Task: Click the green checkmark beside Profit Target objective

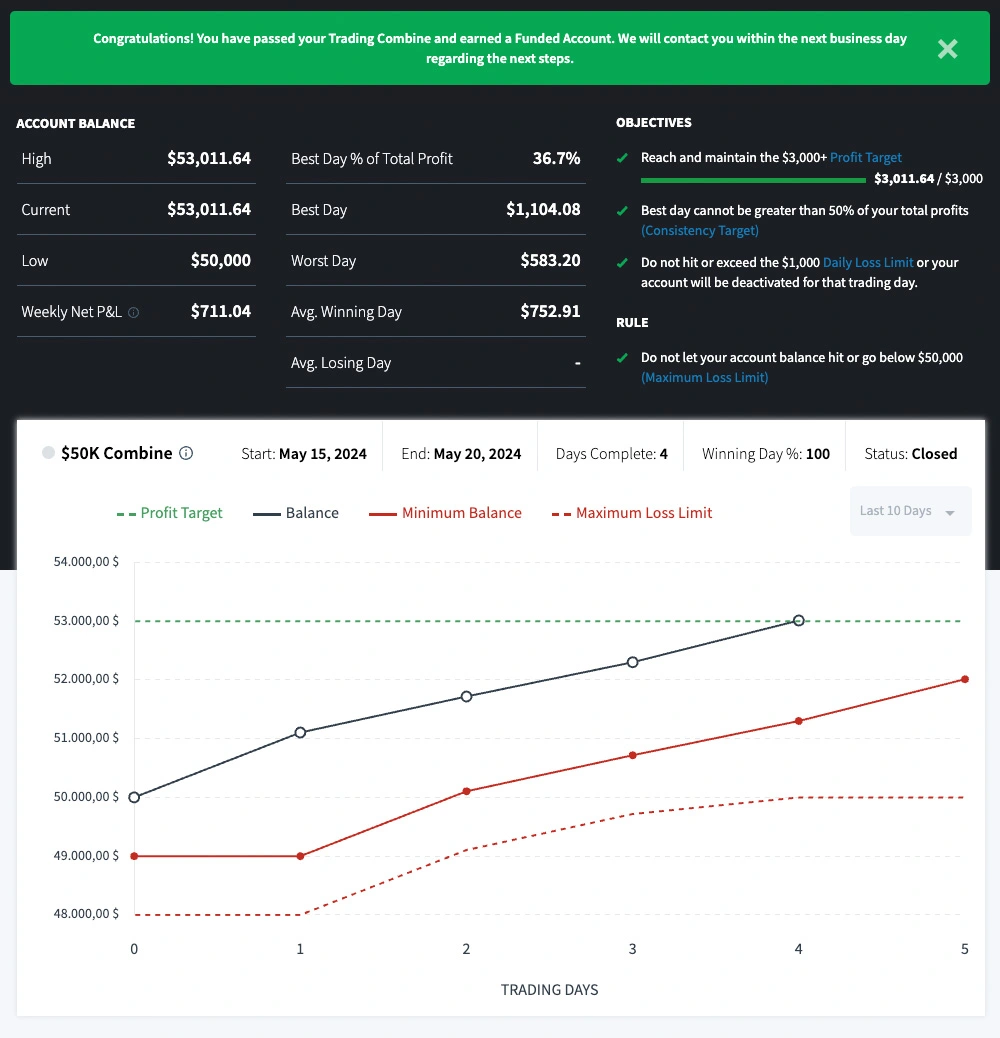Action: 623,158
